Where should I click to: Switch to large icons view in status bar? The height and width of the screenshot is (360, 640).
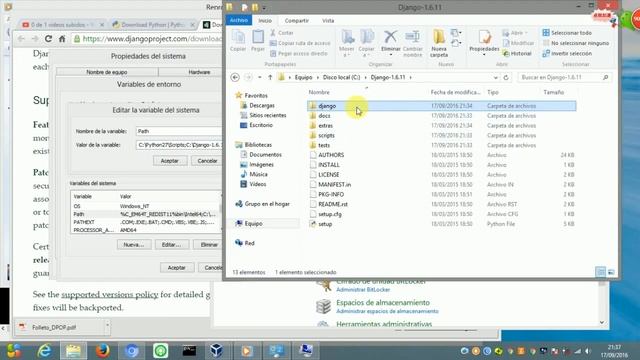click(611, 272)
